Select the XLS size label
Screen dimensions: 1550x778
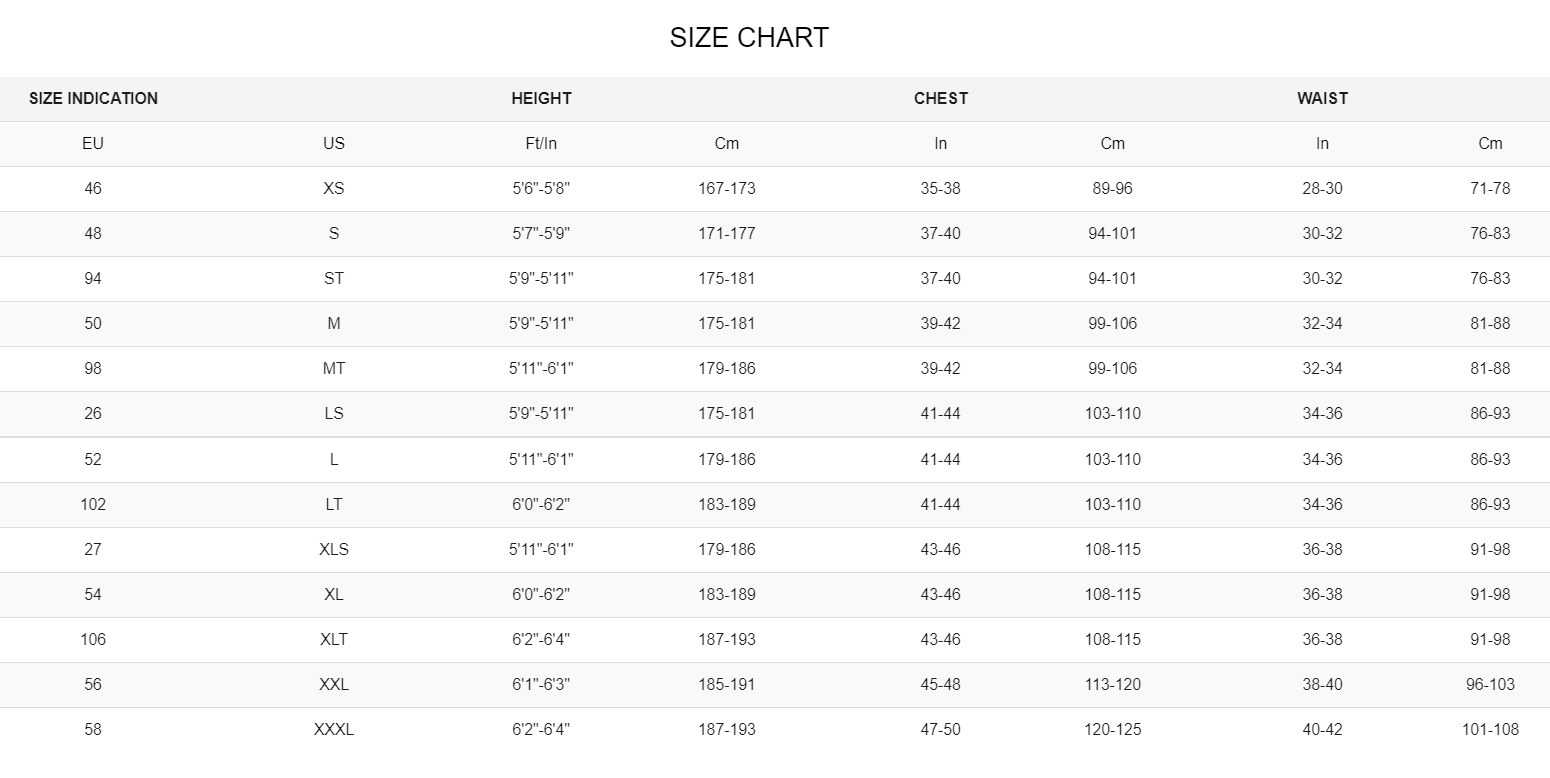pos(334,549)
